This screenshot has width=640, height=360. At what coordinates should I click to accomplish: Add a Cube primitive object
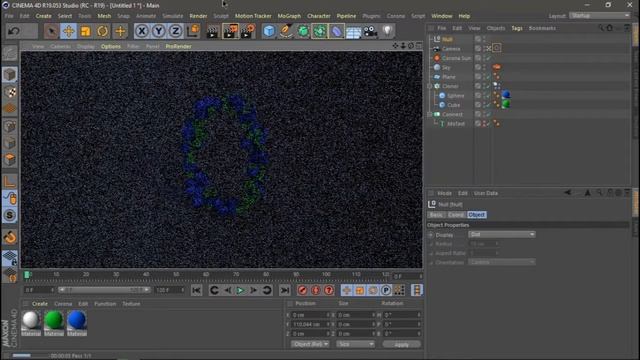269,31
